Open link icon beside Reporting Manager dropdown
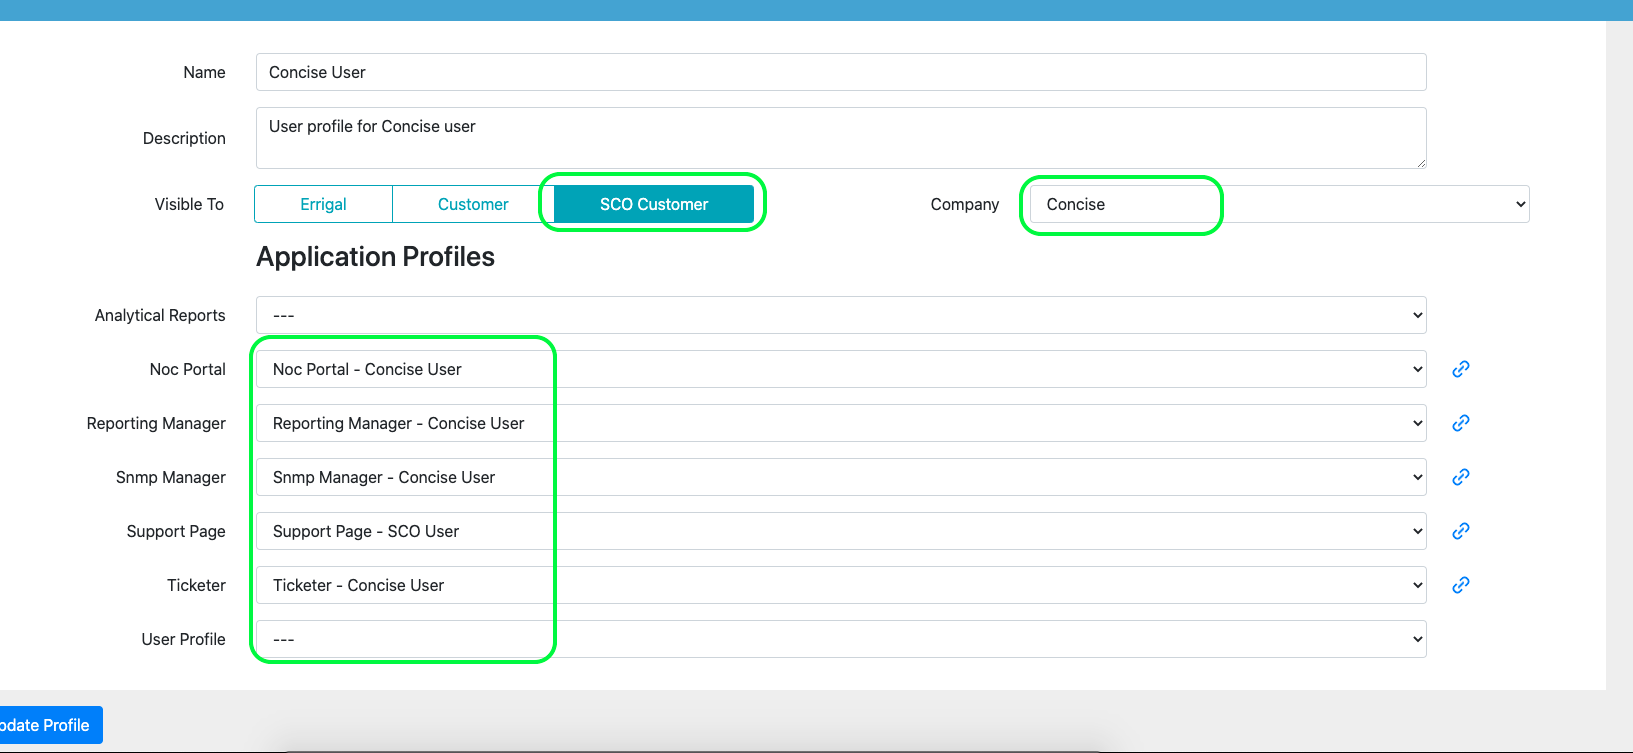Image resolution: width=1633 pixels, height=753 pixels. tap(1460, 423)
